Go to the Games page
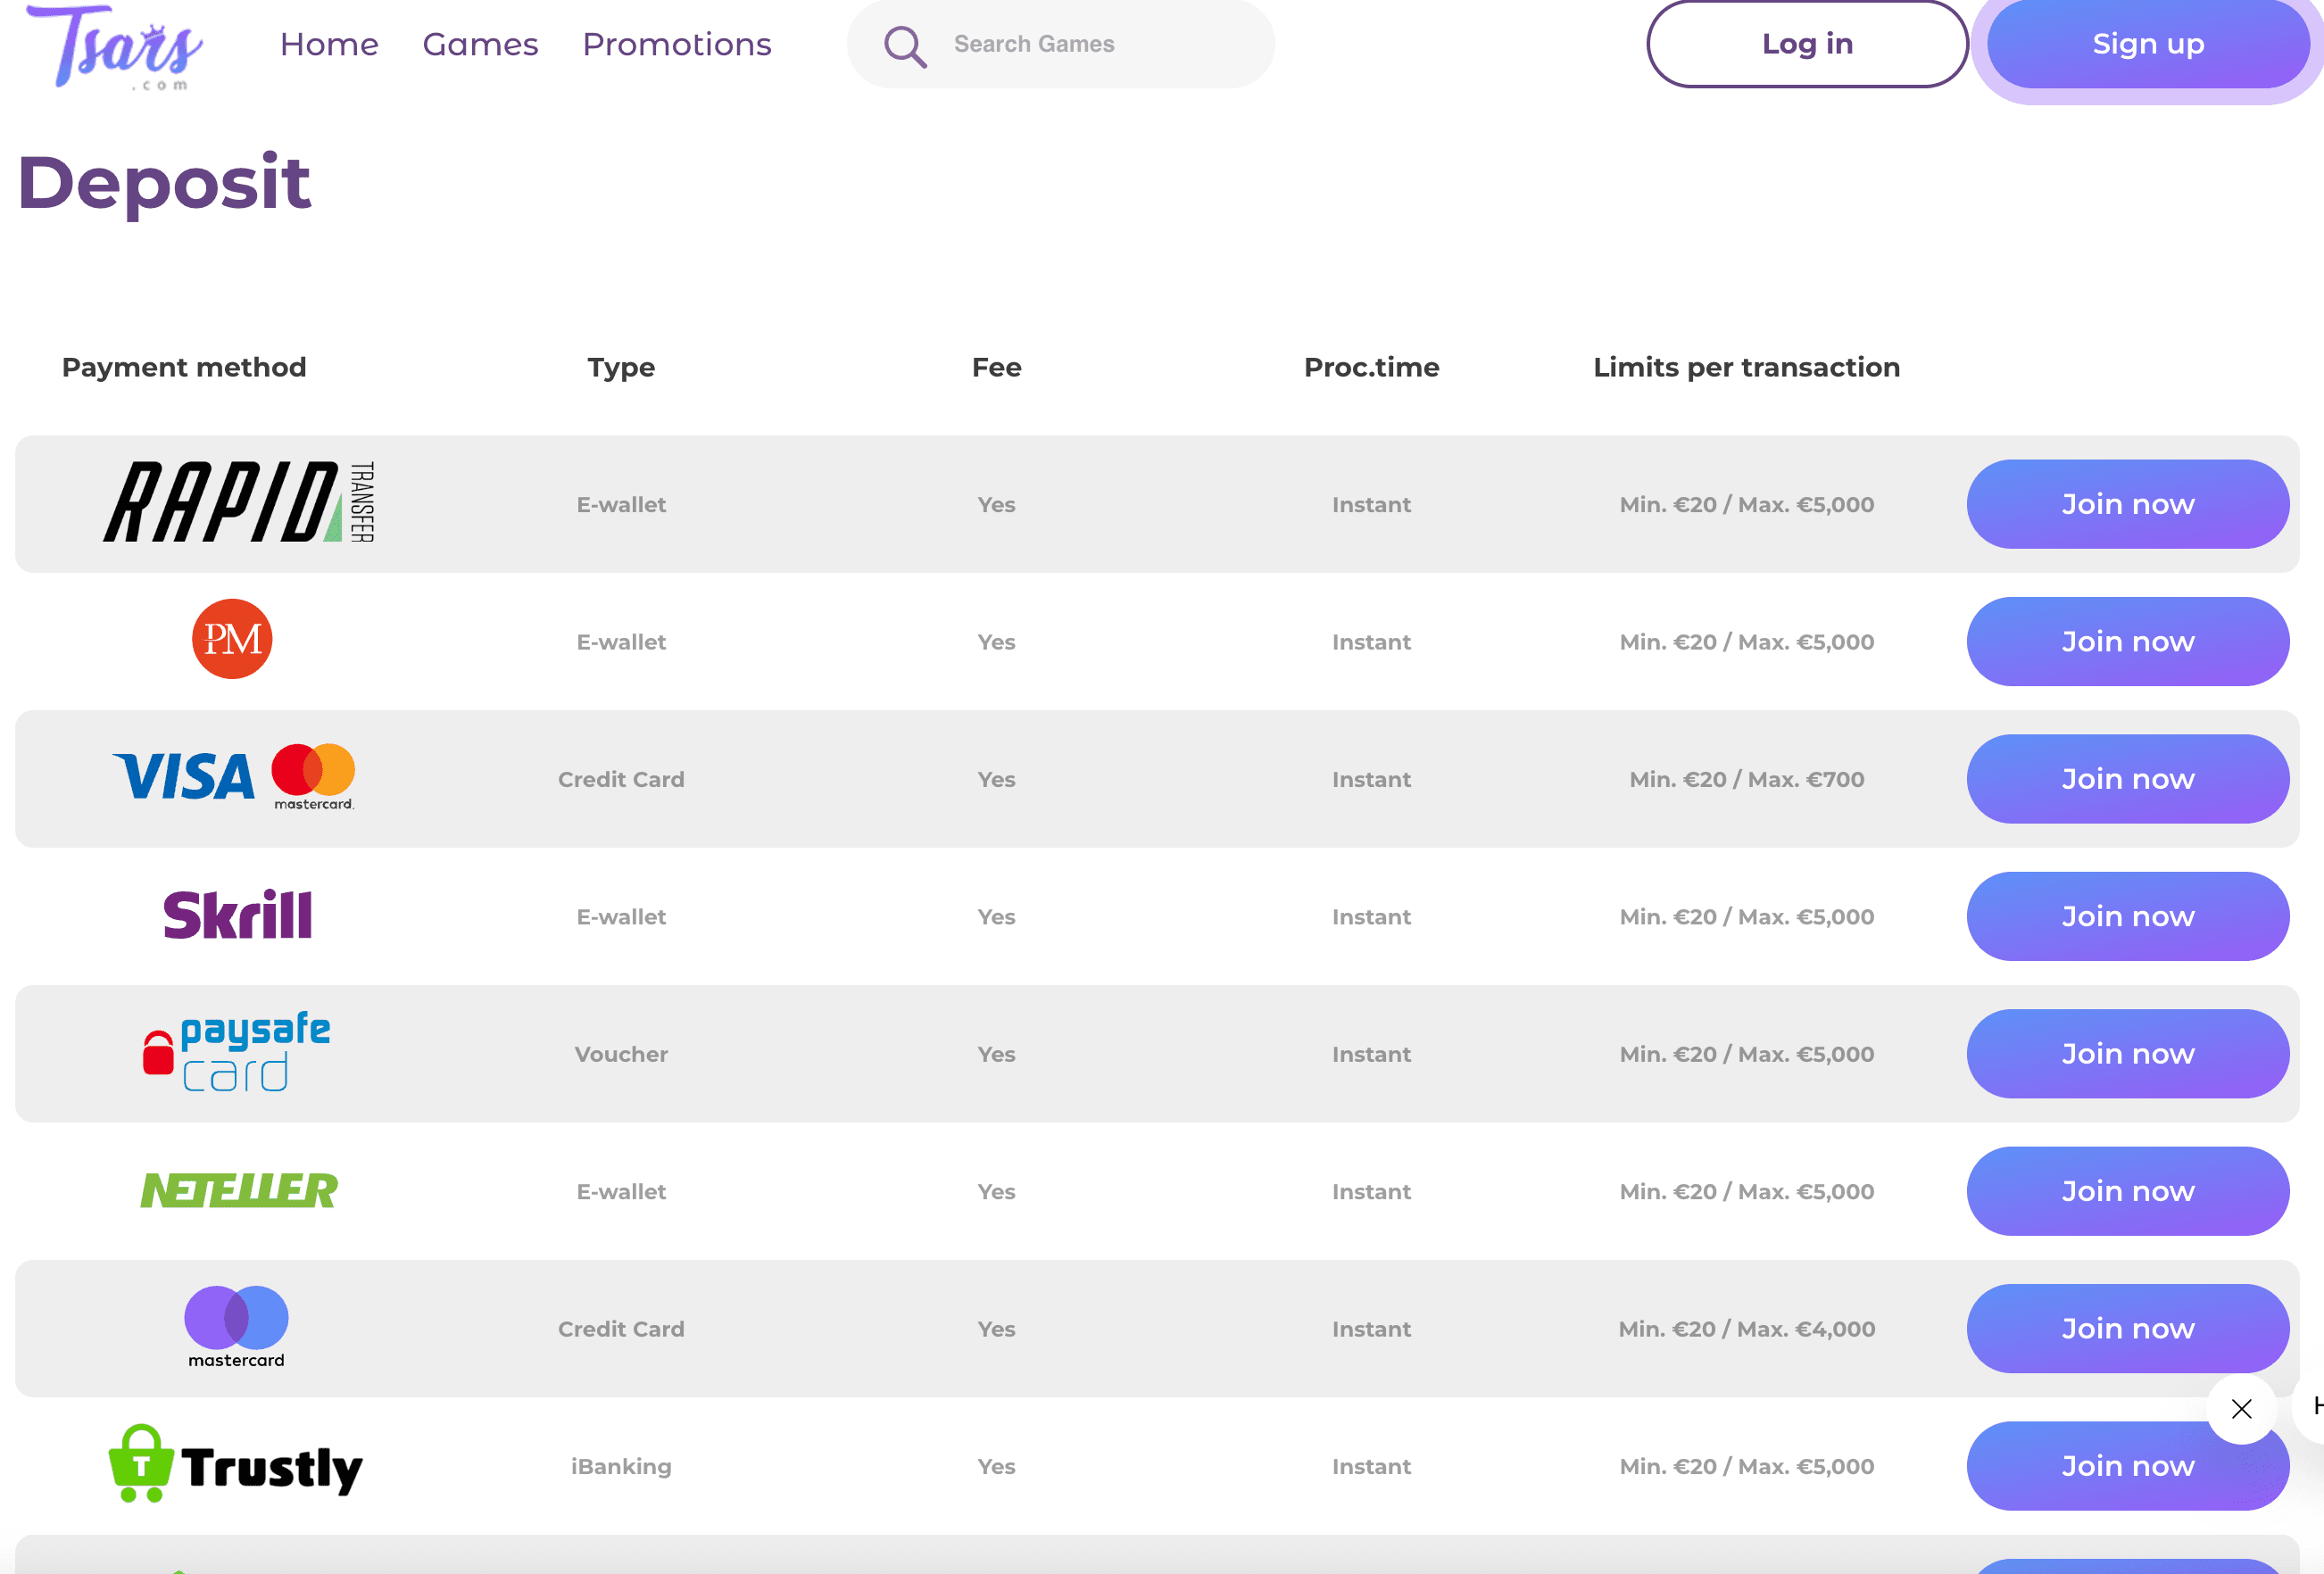Image resolution: width=2324 pixels, height=1574 pixels. [480, 44]
